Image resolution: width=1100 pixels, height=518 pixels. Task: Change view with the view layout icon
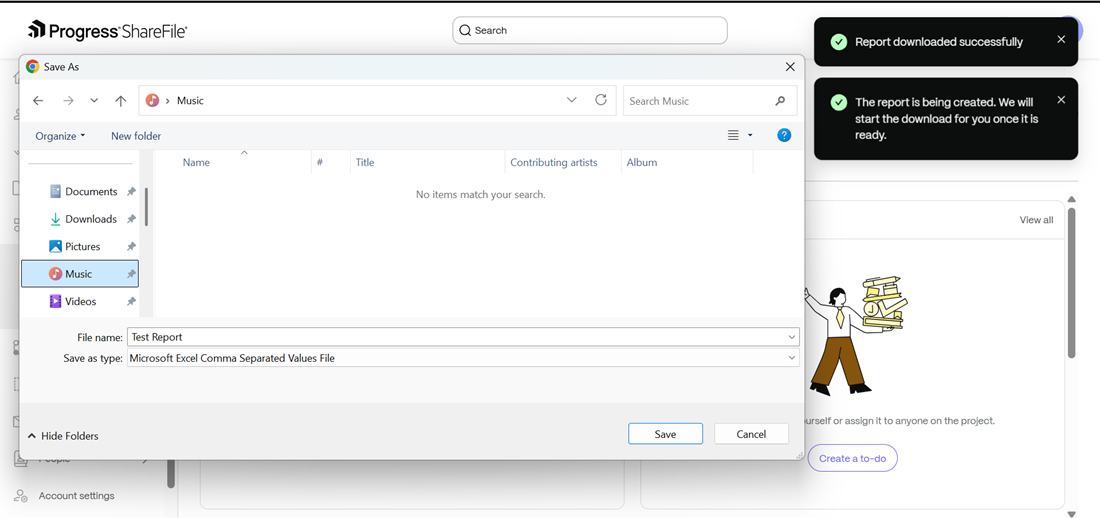(x=733, y=135)
